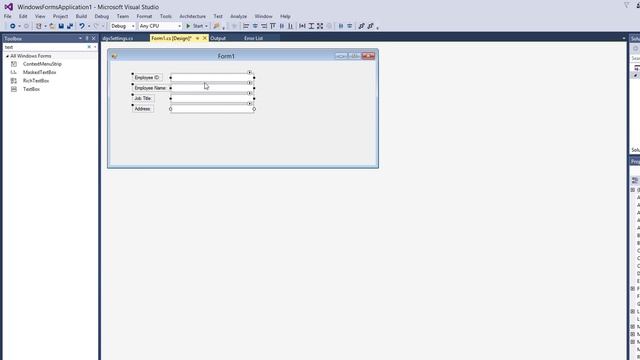Click the Form1 window icon in designer

pos(114,56)
